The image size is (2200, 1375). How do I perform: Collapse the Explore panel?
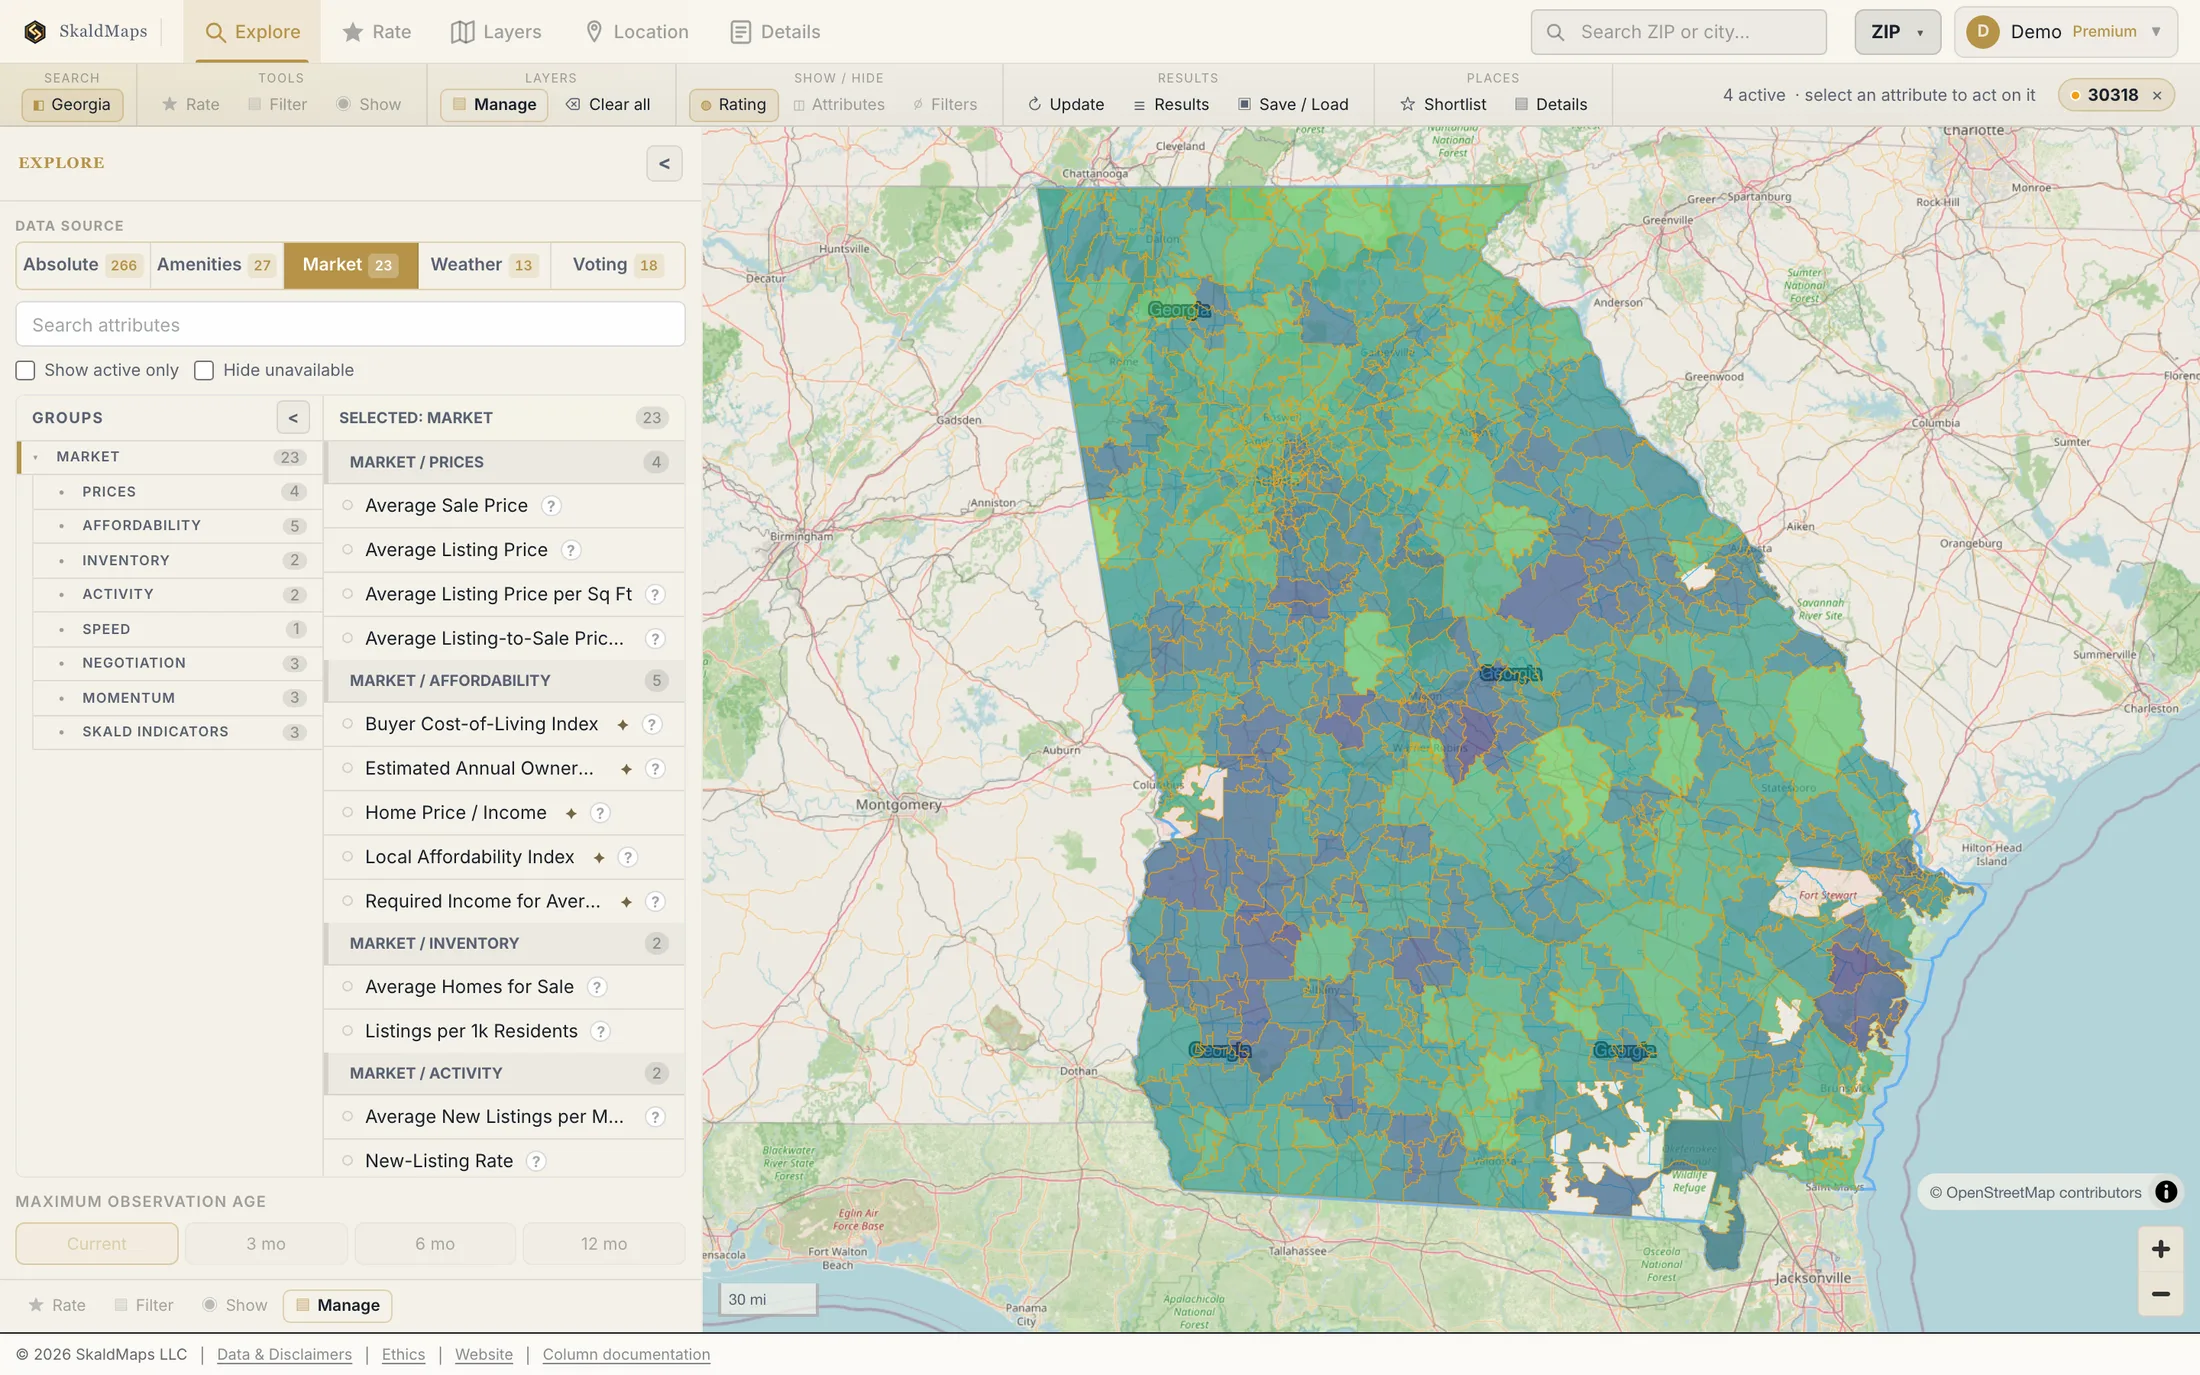coord(664,163)
